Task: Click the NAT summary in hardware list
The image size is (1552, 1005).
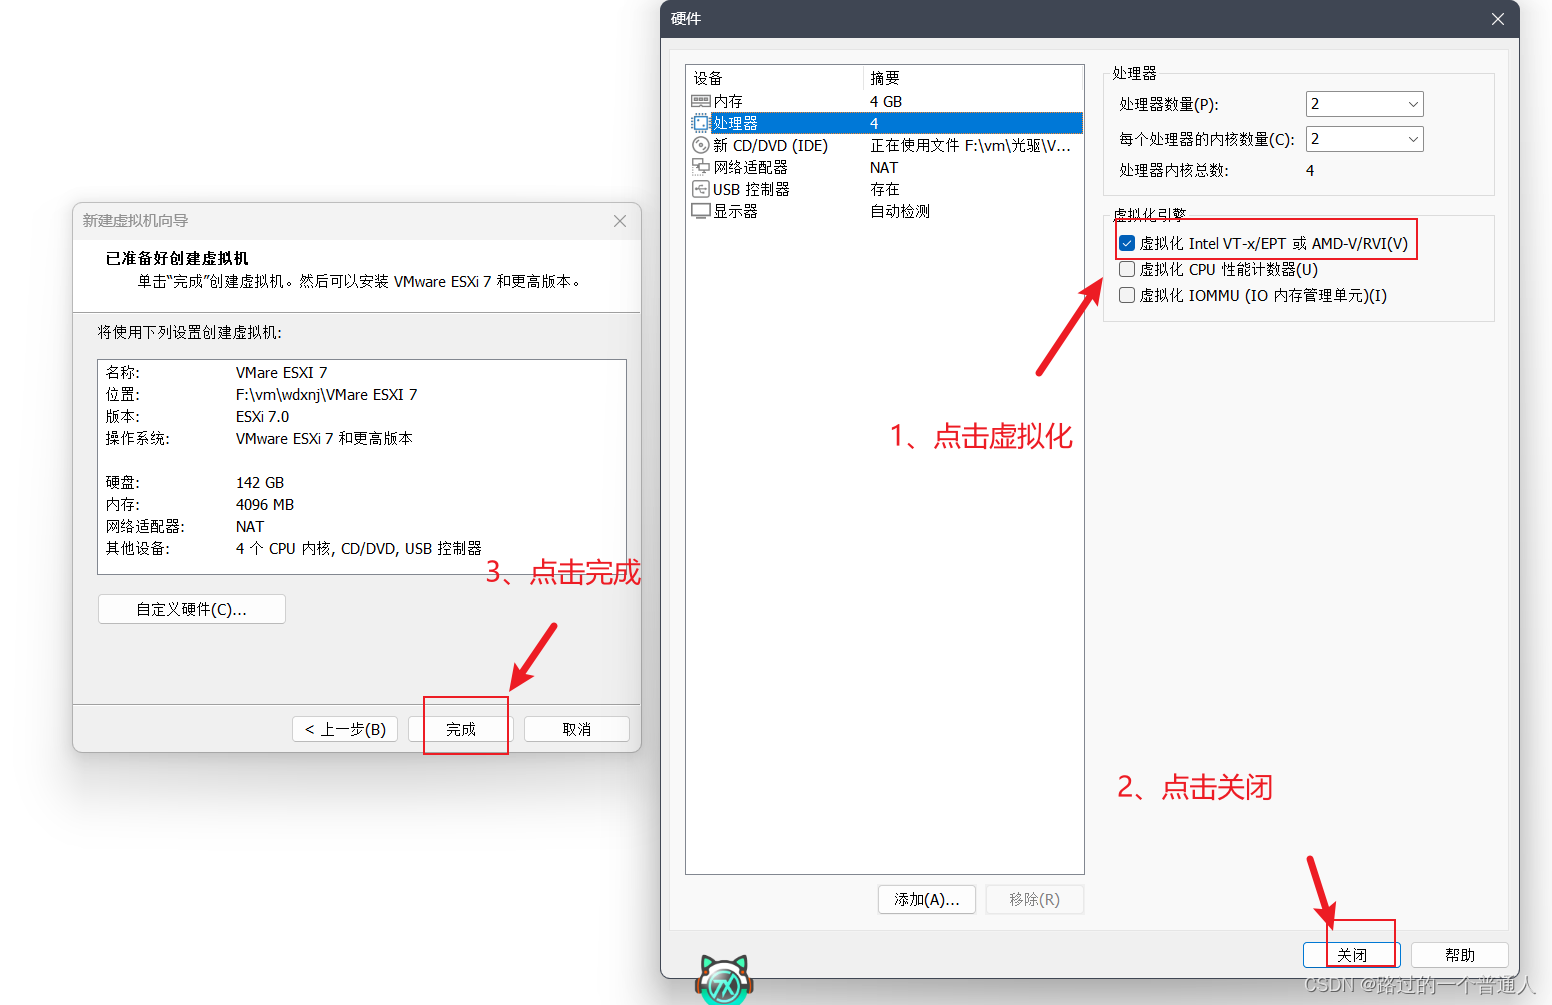Action: point(884,167)
